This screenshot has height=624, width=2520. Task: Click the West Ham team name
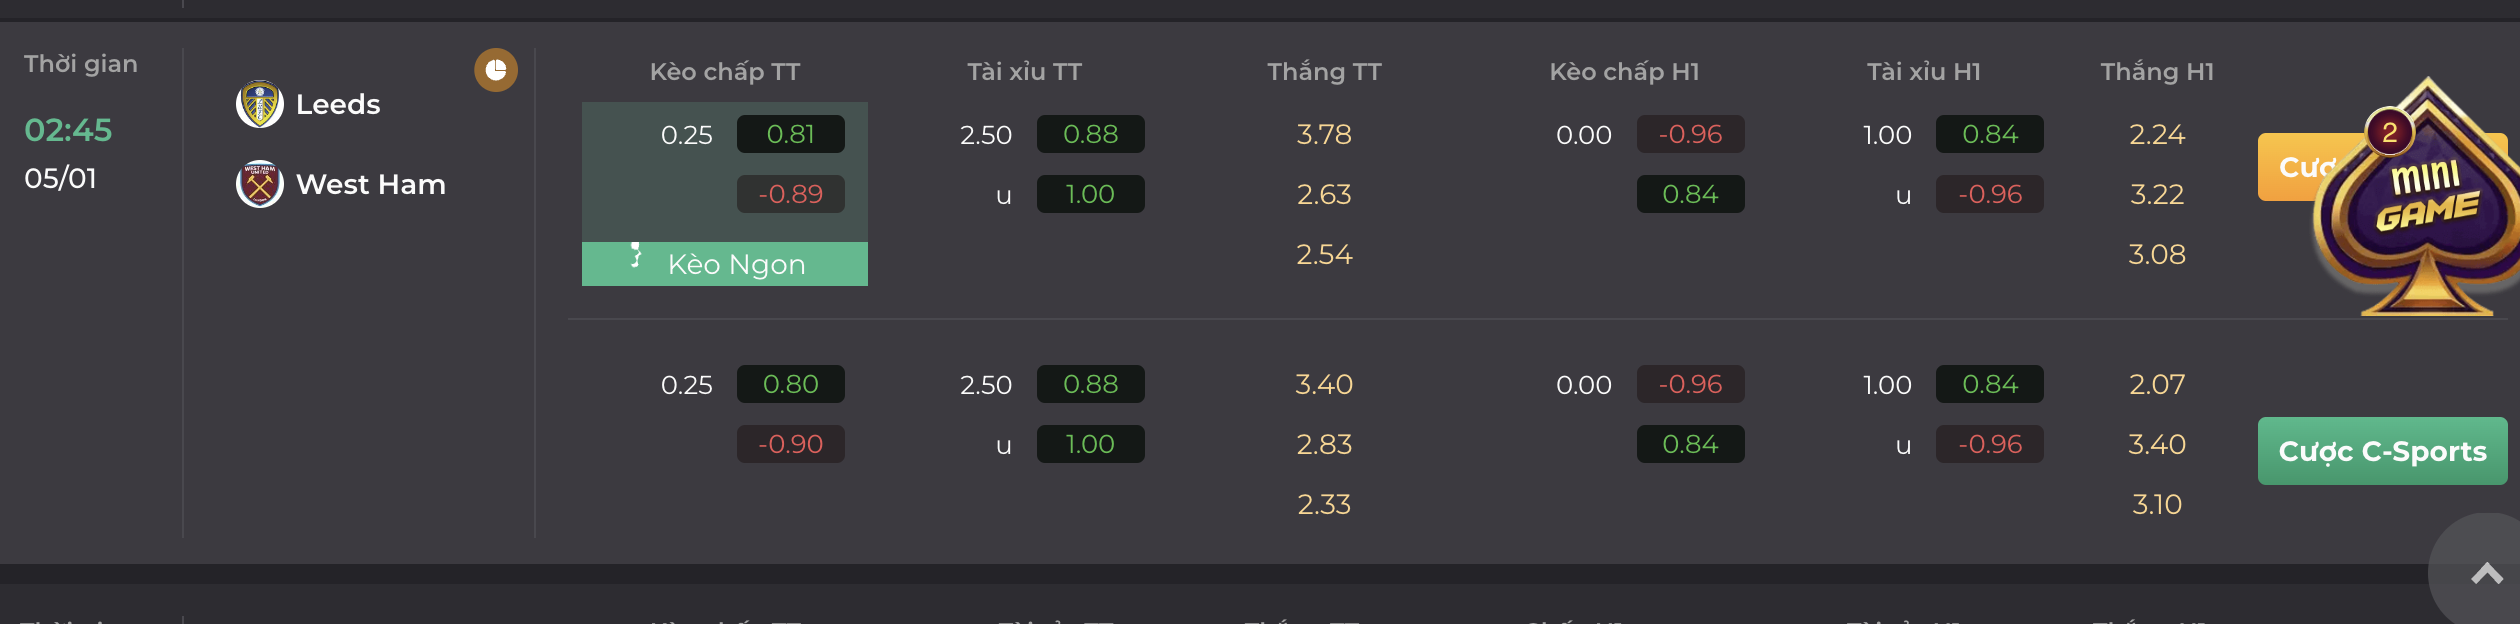pos(371,184)
